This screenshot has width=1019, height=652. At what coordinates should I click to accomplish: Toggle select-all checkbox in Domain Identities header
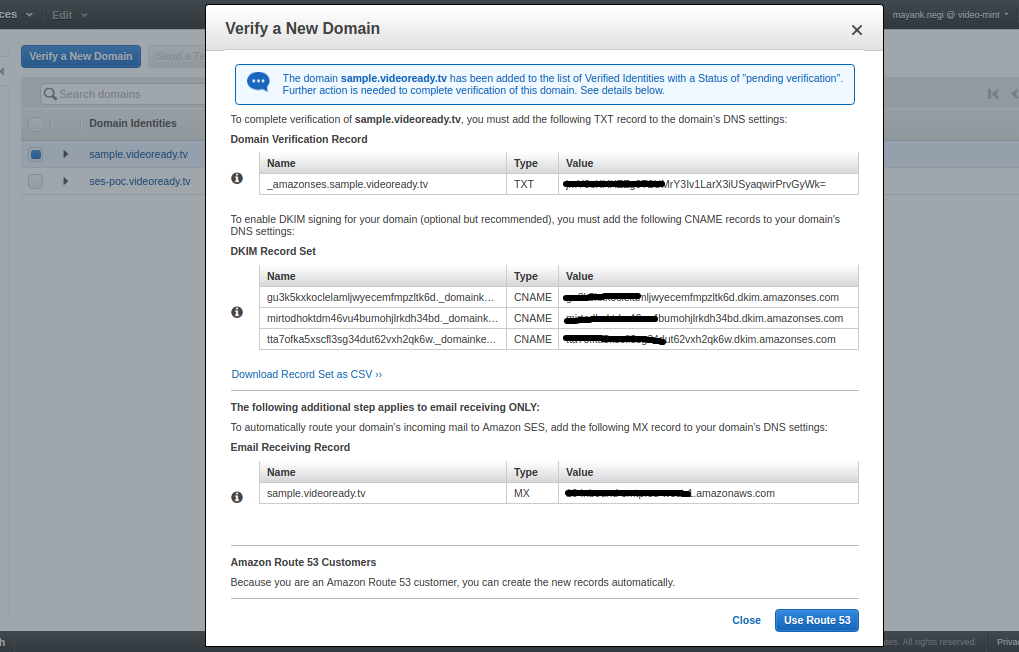(36, 124)
